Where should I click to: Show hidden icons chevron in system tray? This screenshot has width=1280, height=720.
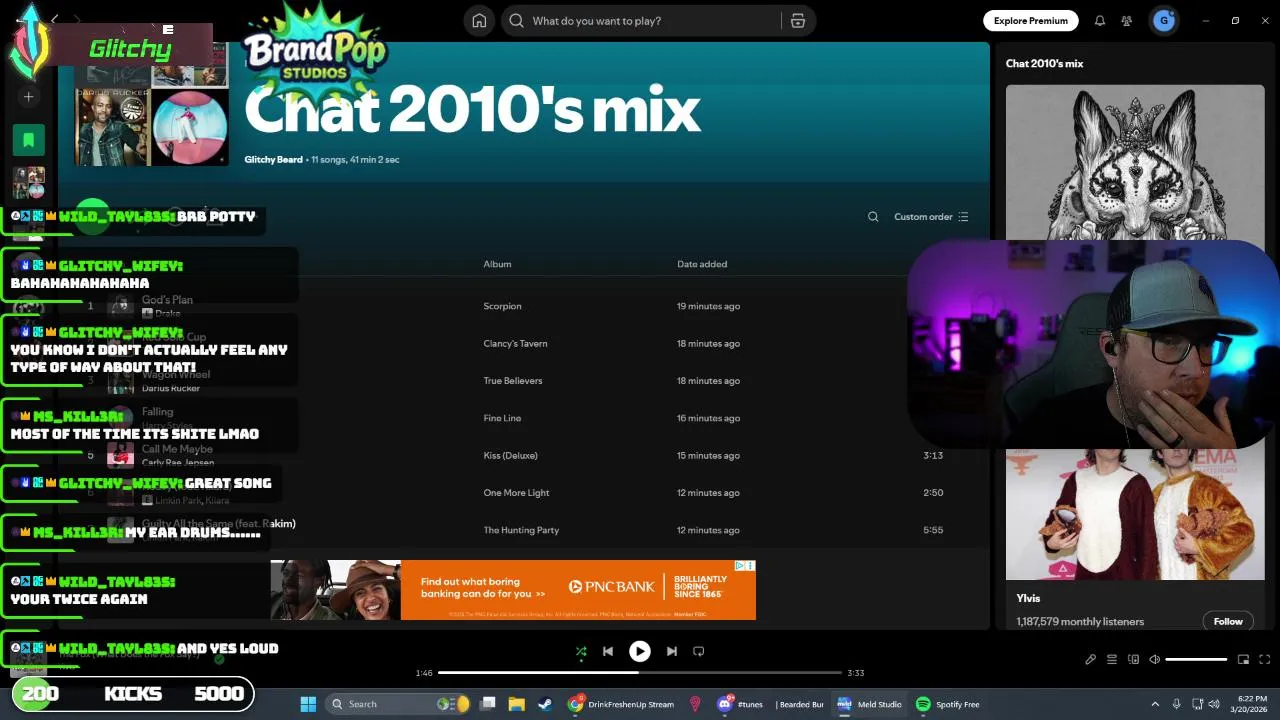tap(1155, 704)
